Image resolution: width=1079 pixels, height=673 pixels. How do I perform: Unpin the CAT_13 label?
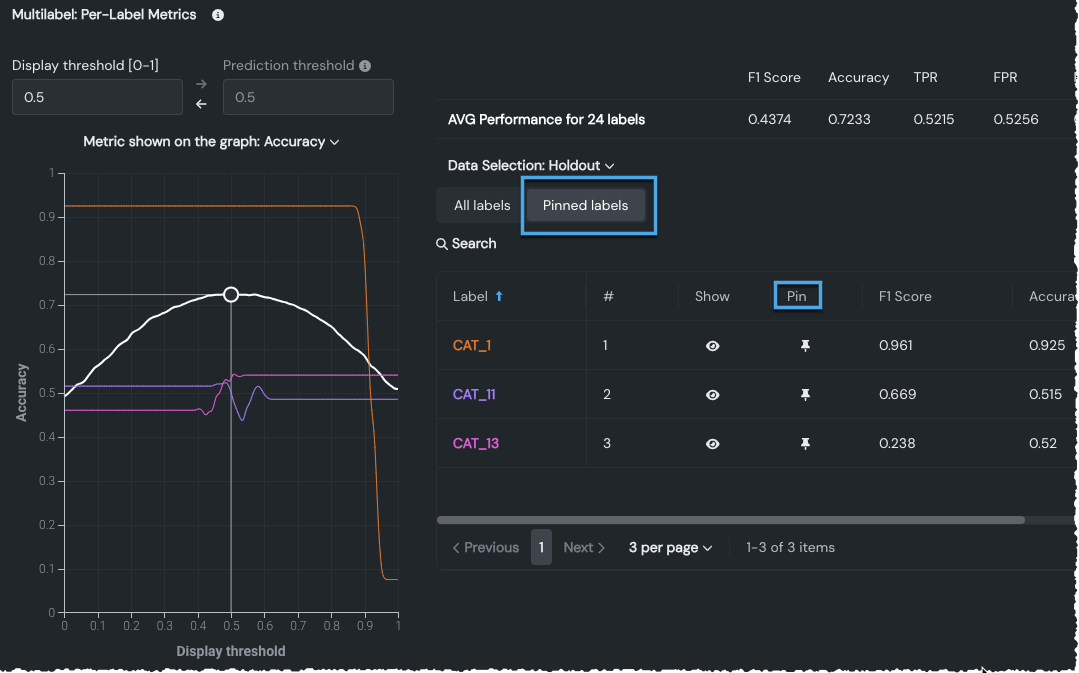coord(804,444)
